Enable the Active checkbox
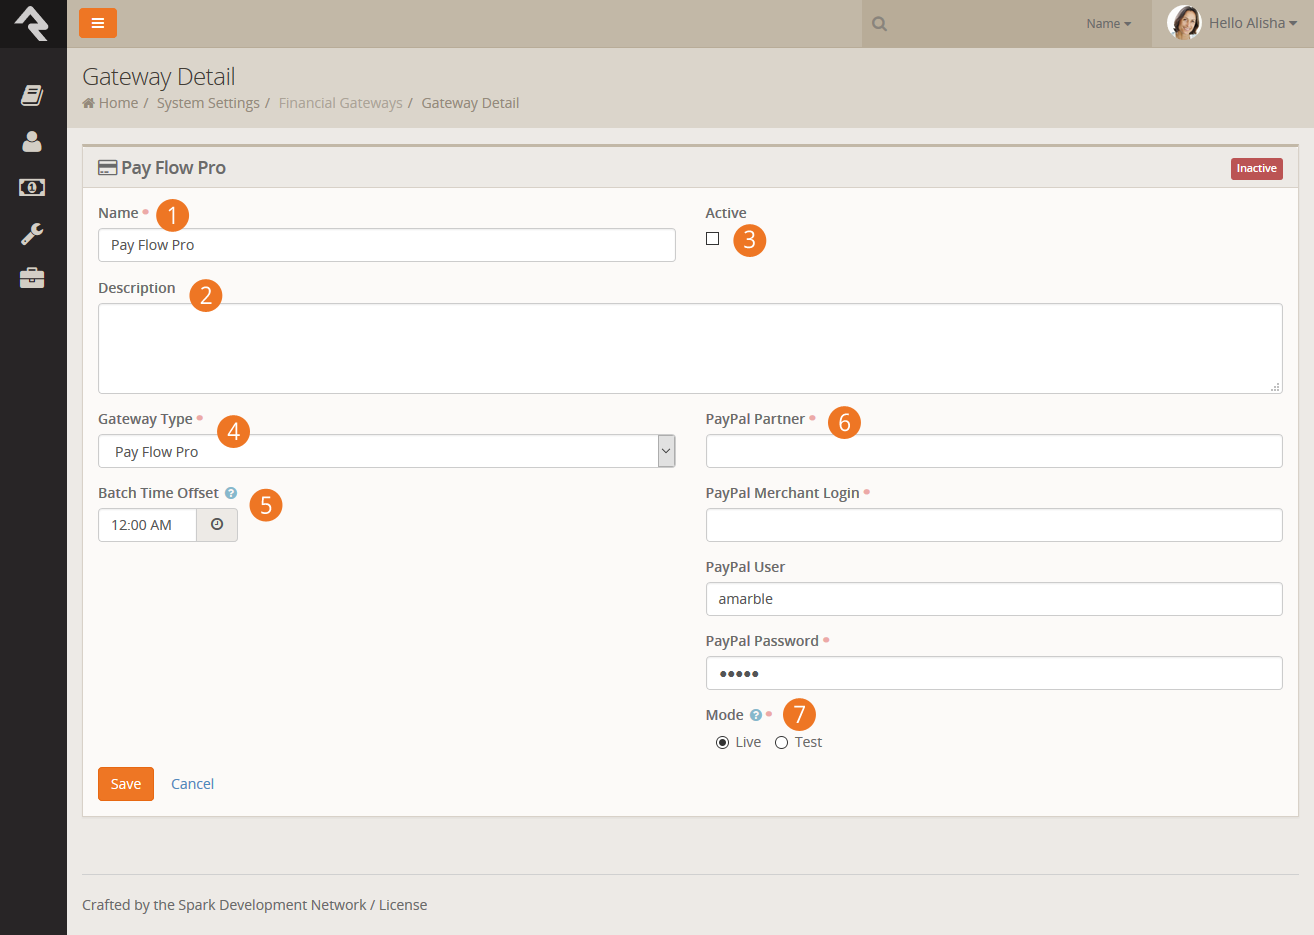 coord(712,238)
